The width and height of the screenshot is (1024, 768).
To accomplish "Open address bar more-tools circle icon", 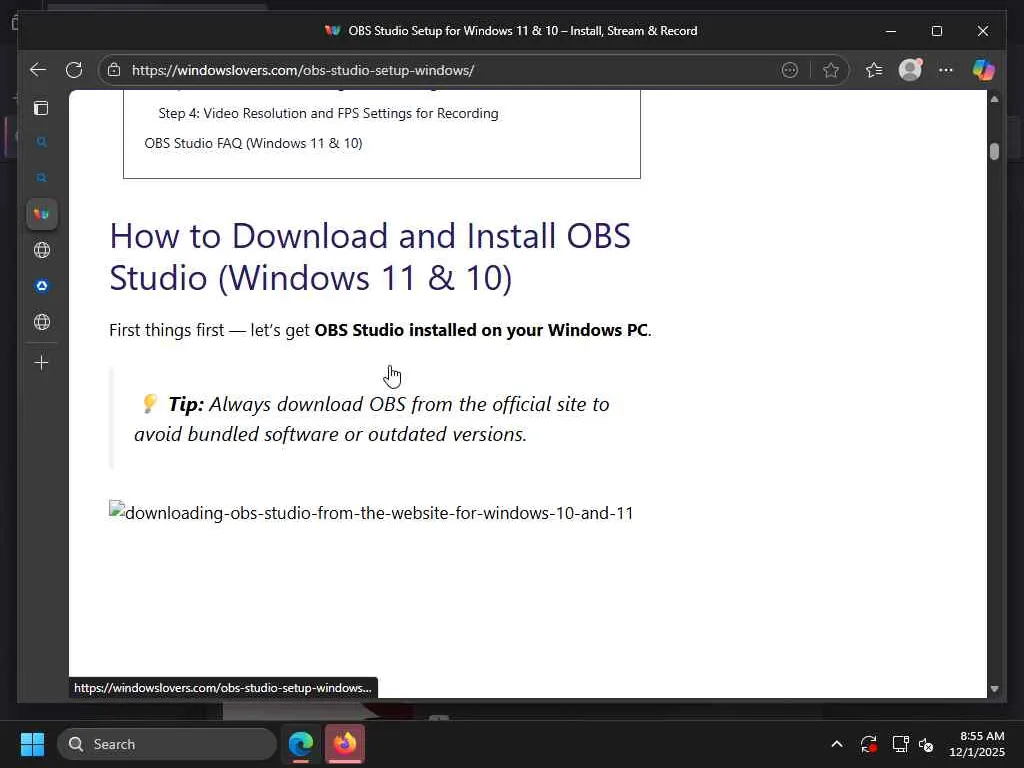I will (x=790, y=70).
